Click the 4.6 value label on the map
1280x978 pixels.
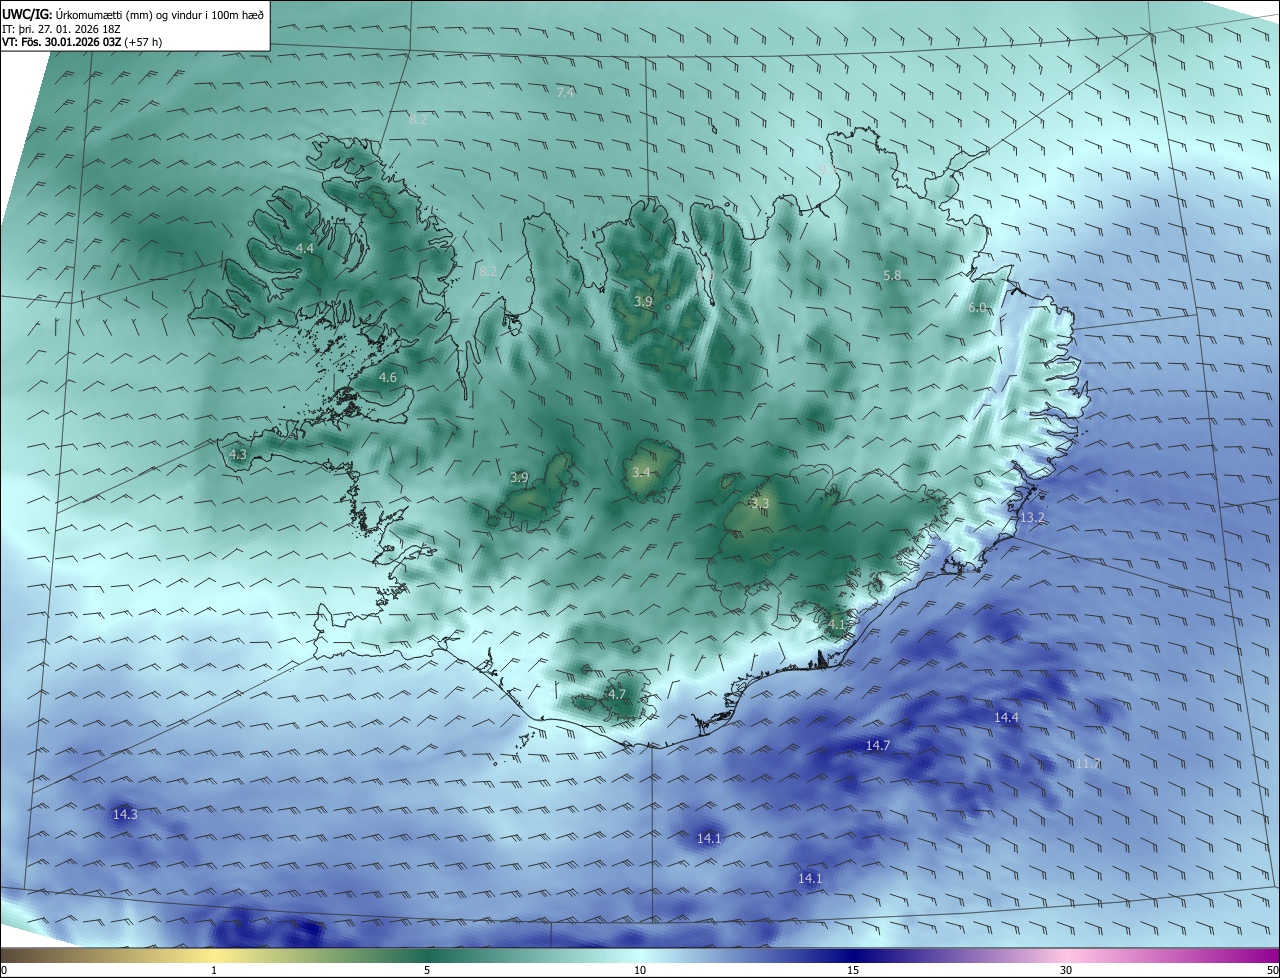388,378
